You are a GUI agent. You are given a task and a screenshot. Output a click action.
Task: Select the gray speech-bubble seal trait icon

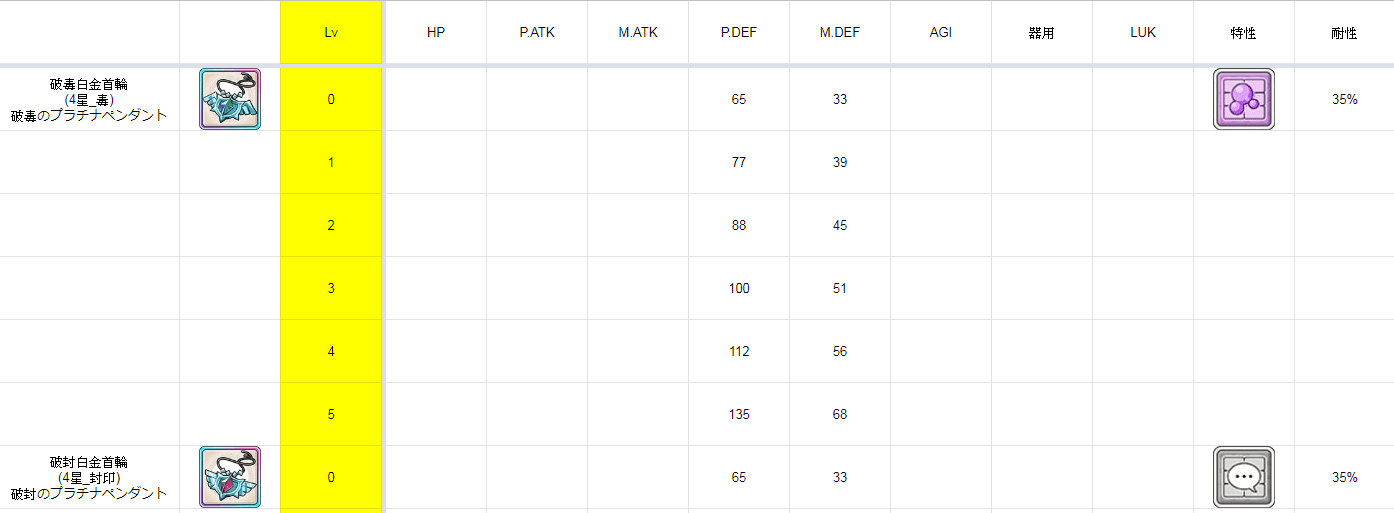pos(1244,477)
